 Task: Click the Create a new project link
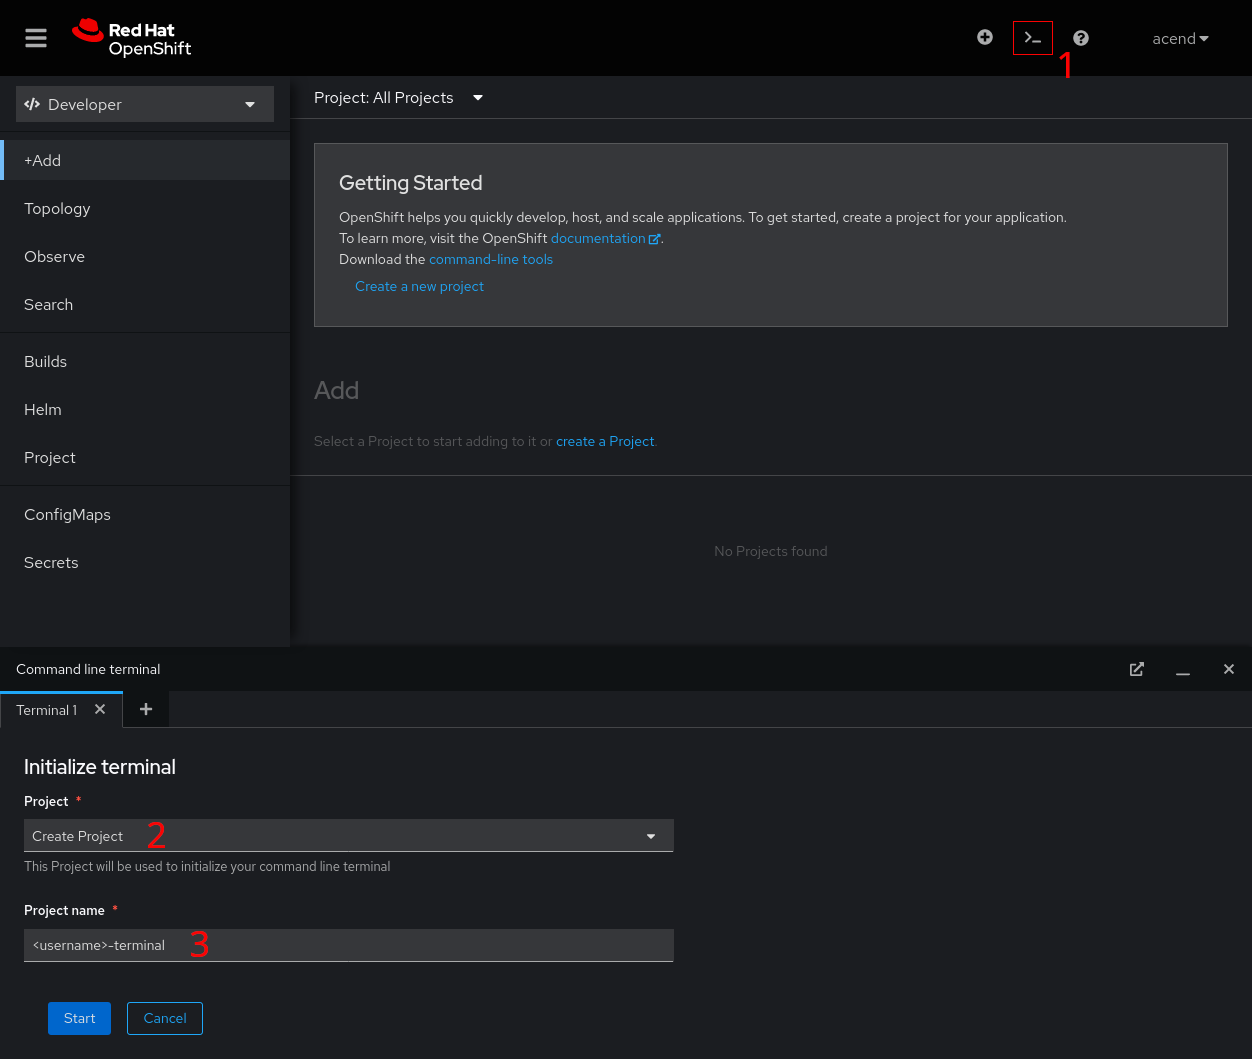click(x=419, y=286)
